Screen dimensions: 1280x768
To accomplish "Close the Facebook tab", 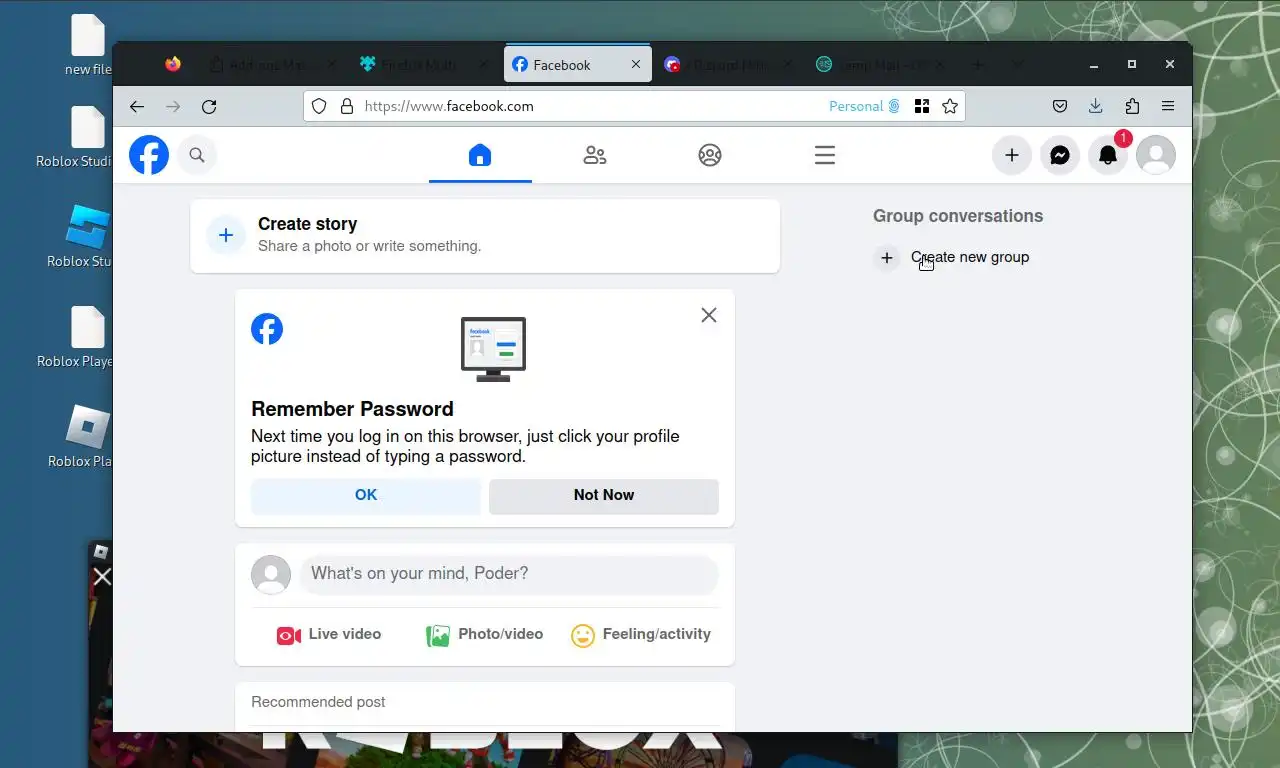I will click(x=636, y=65).
